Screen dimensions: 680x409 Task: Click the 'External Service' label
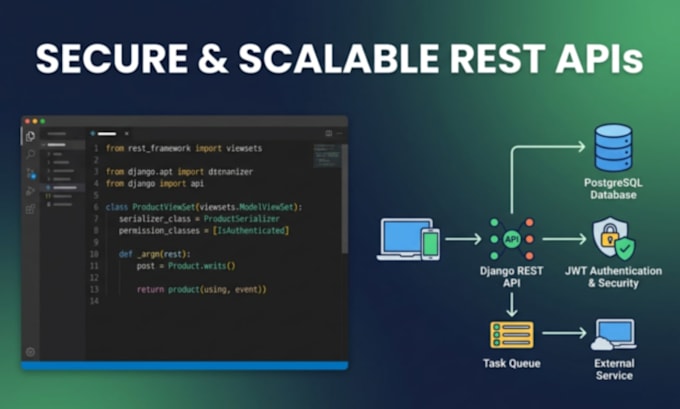click(x=614, y=370)
